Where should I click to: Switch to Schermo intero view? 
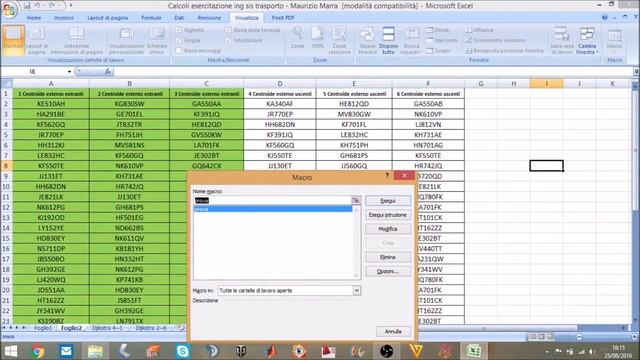pos(157,40)
